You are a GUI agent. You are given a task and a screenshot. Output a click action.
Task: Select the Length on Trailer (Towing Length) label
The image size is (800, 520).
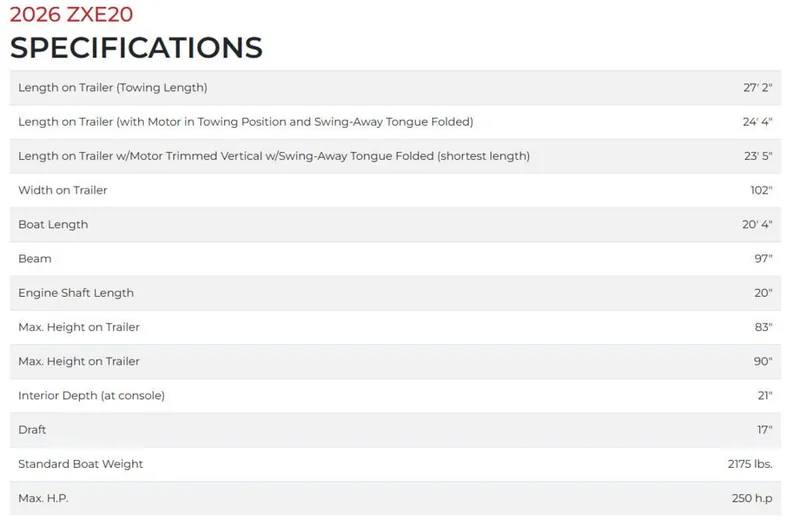tap(113, 87)
